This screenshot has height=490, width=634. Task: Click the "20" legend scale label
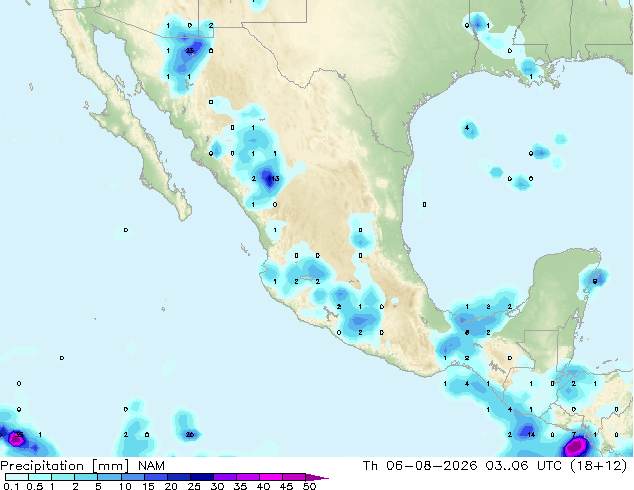[x=171, y=486]
